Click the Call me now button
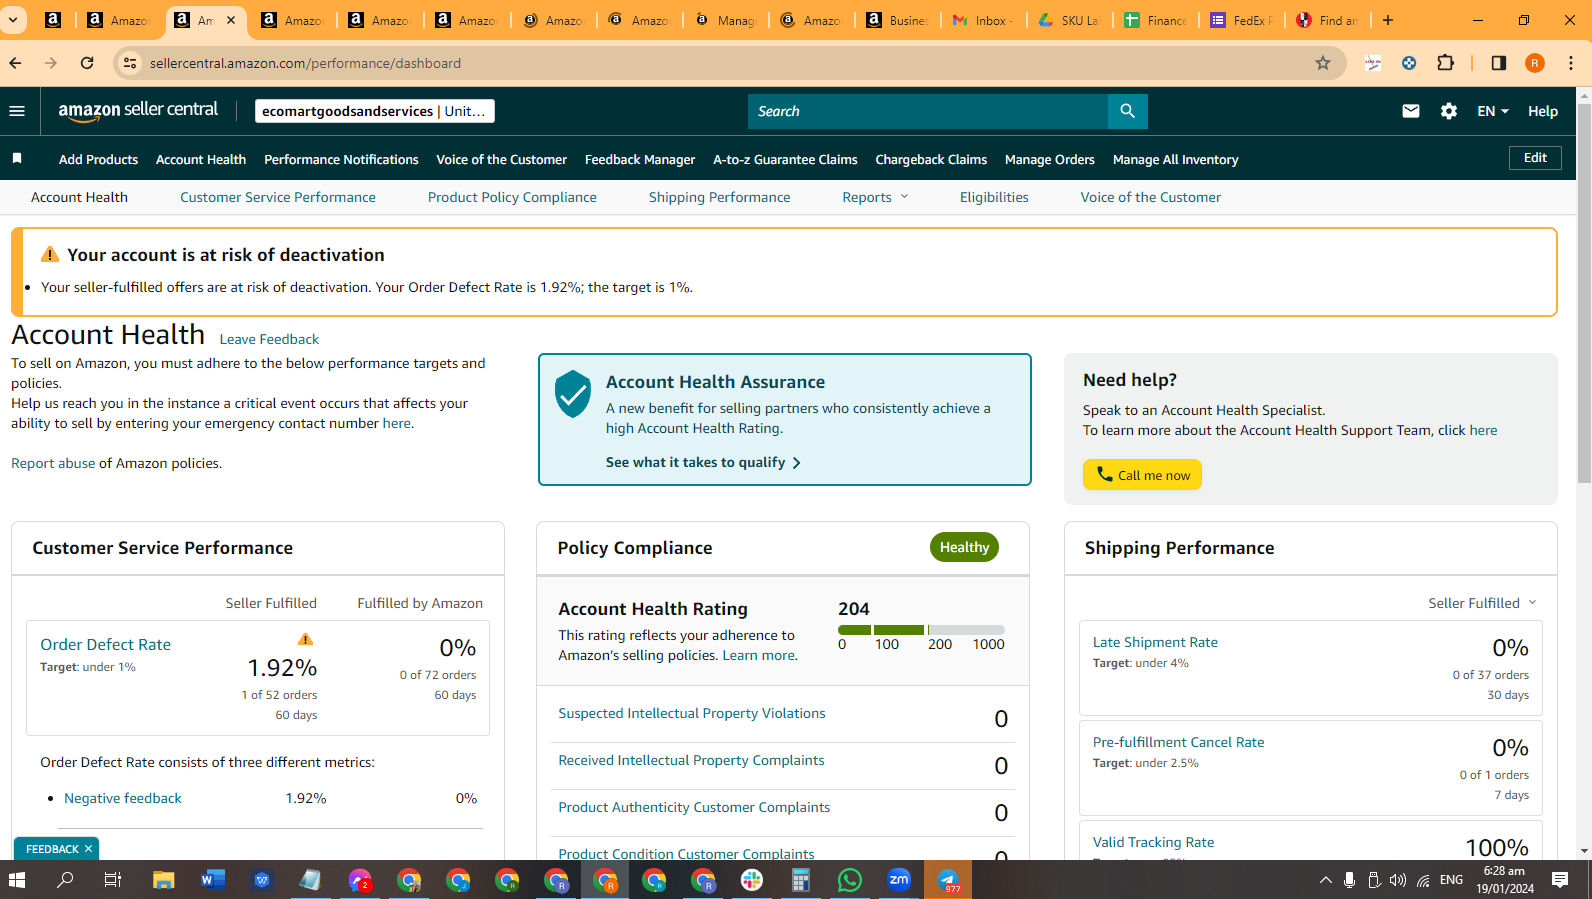The height and width of the screenshot is (899, 1592). (1142, 475)
